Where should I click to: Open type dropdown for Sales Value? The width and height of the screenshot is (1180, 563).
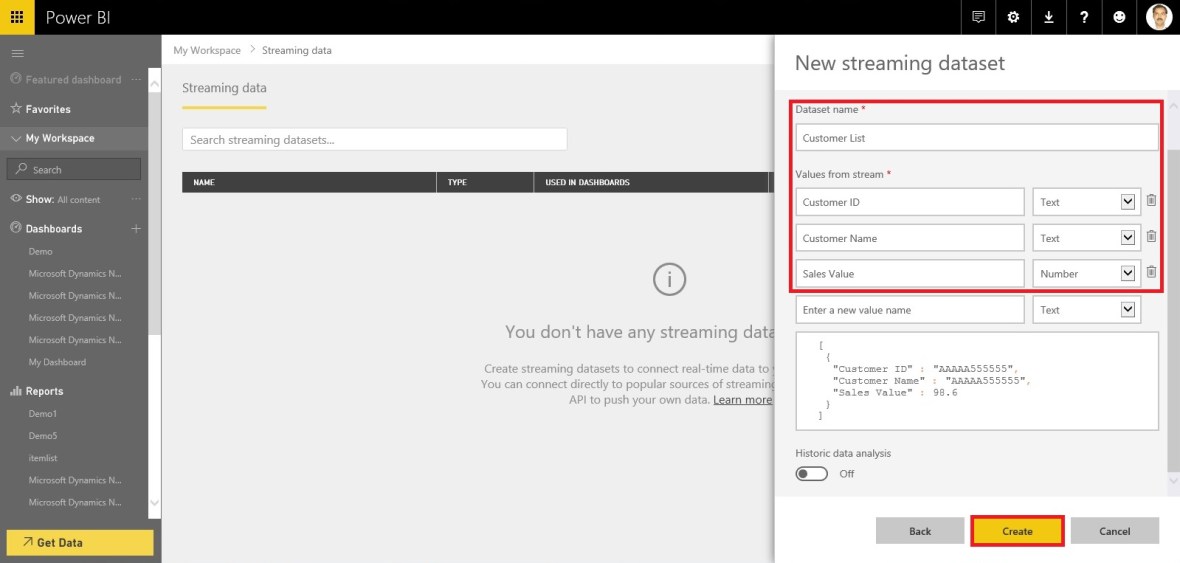[1087, 274]
